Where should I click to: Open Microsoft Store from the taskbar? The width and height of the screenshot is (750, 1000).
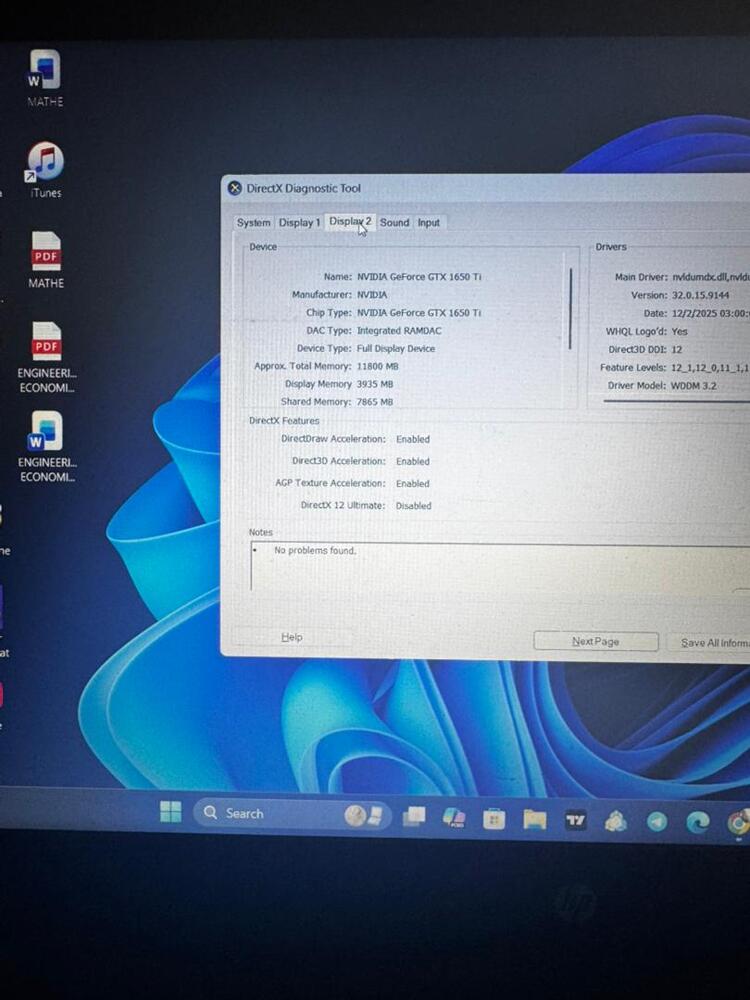pyautogui.click(x=494, y=820)
